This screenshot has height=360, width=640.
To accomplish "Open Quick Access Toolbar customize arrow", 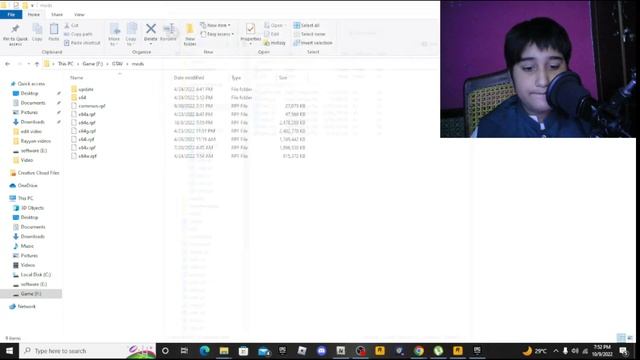I will (32, 5).
